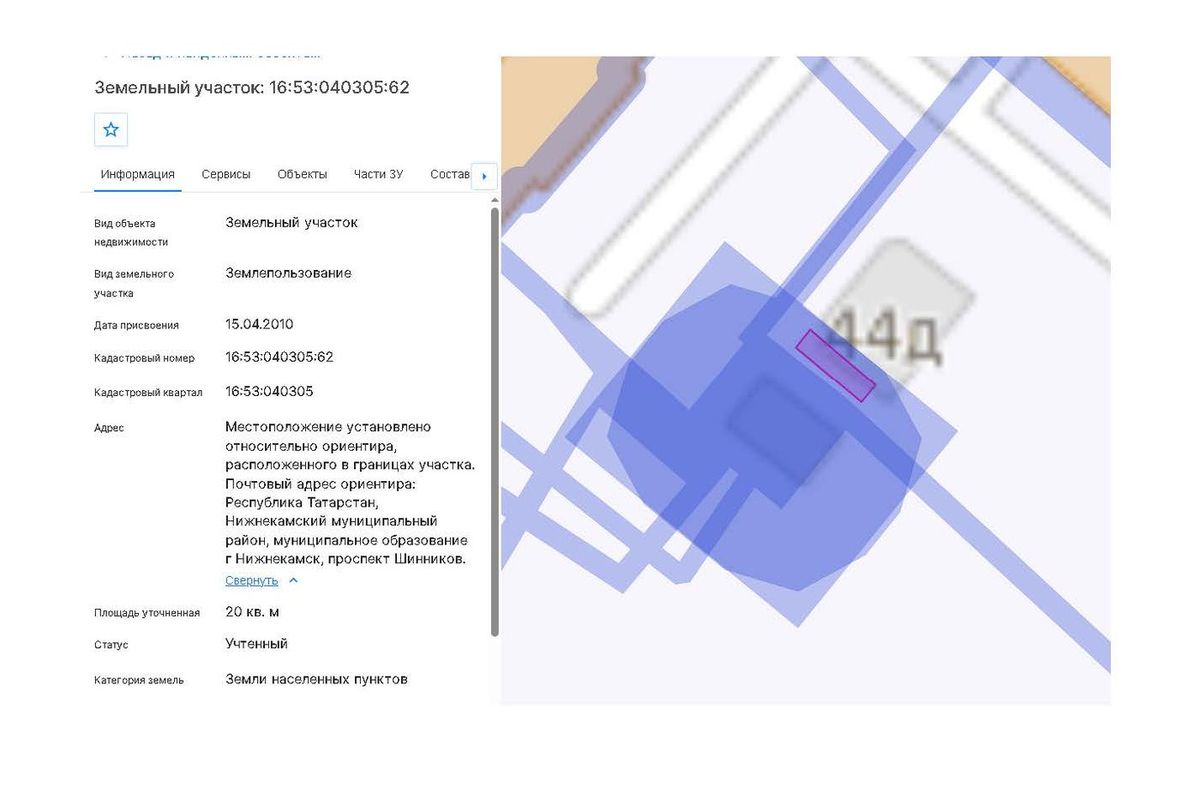
Task: Click building label 44д on map
Action: (x=884, y=338)
